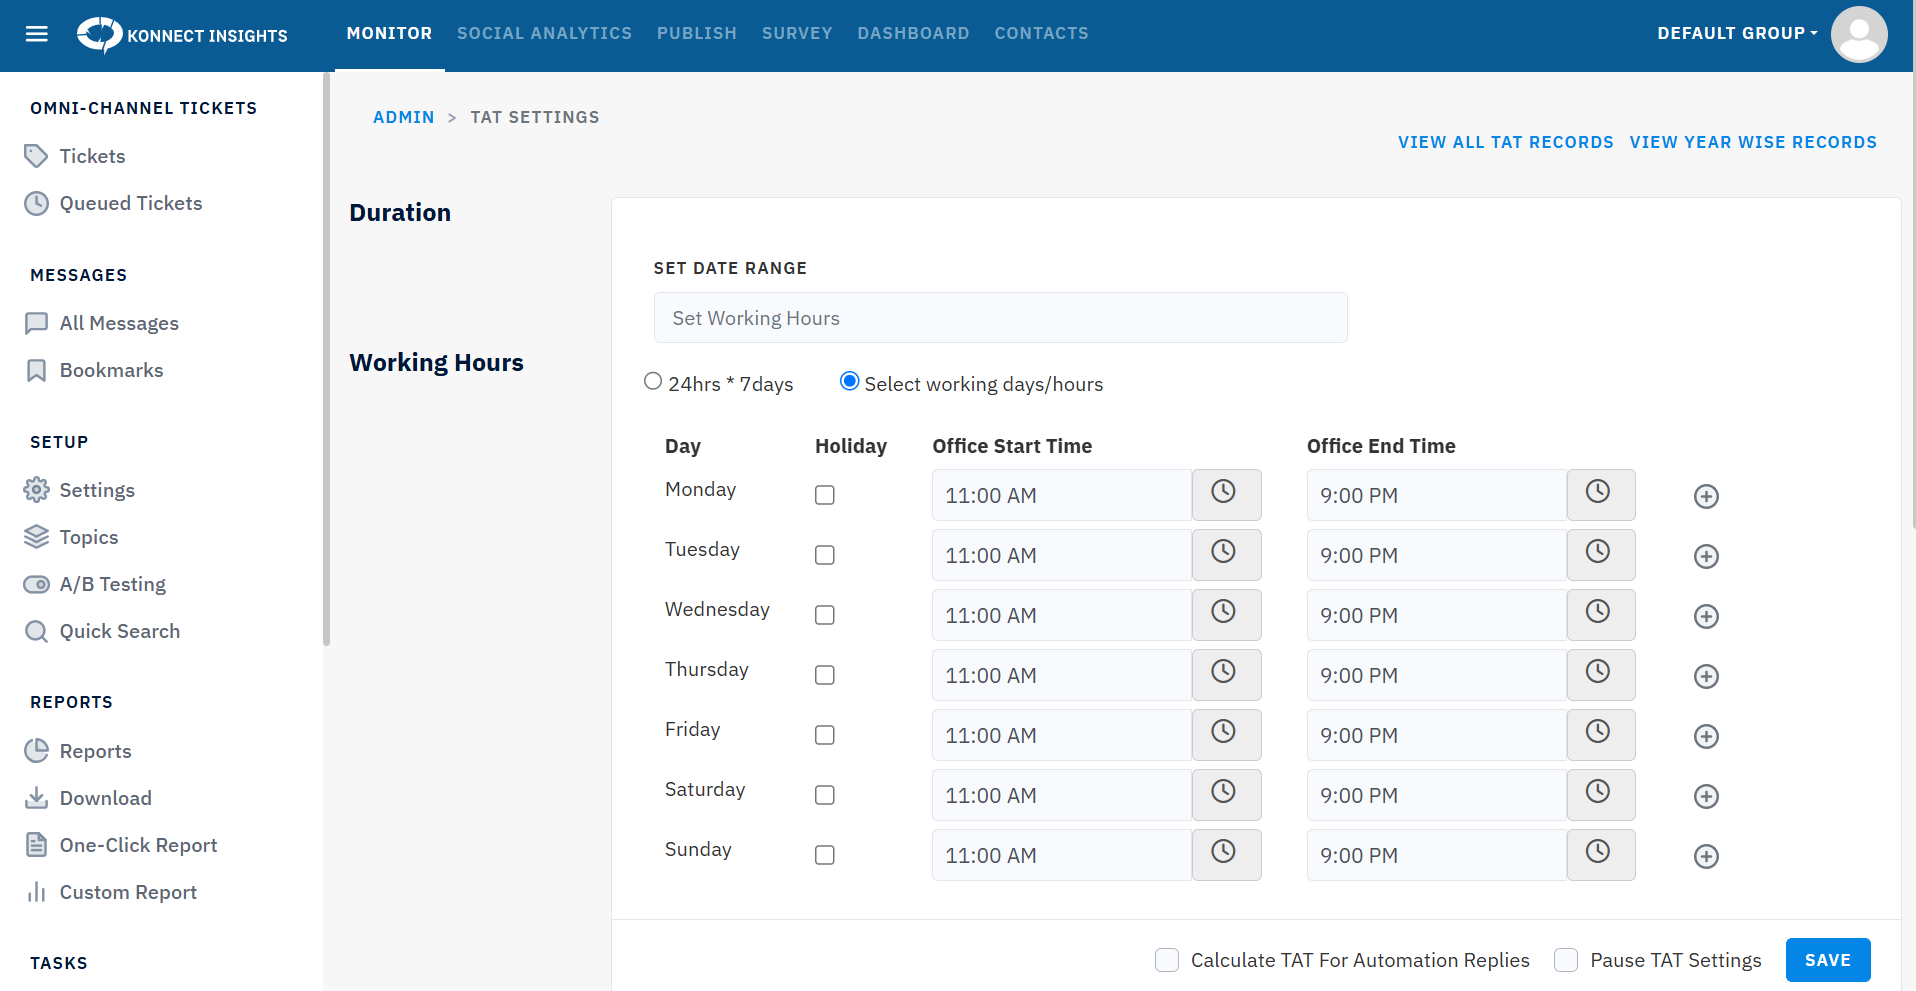Click the plus icon on Sunday row
The width and height of the screenshot is (1916, 991).
[1706, 856]
